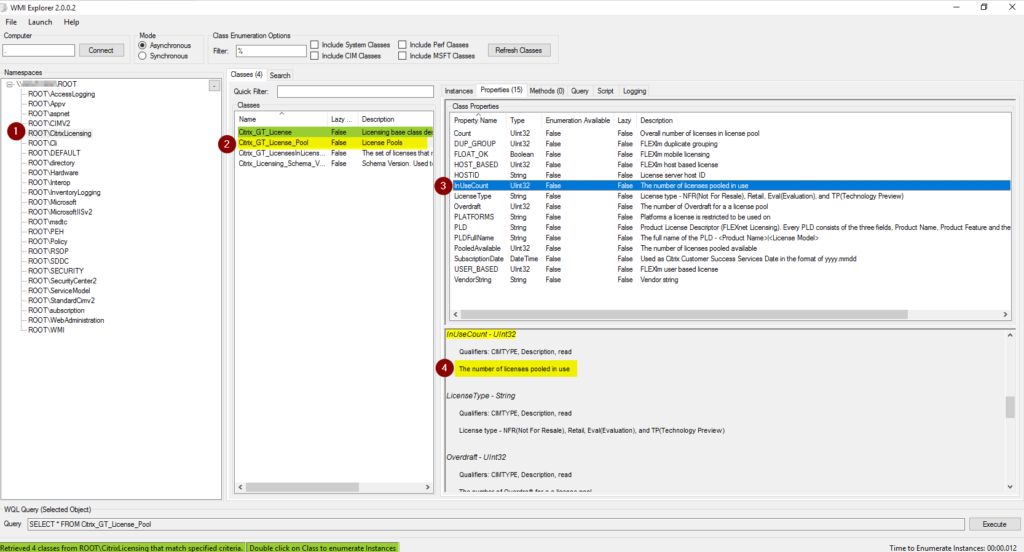Toggle Include MSFT Classes checkbox
1024x552 pixels.
(402, 56)
